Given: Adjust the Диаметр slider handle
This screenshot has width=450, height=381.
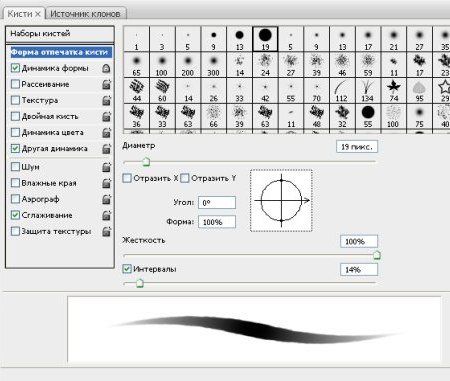Looking at the screenshot, I should (x=146, y=162).
